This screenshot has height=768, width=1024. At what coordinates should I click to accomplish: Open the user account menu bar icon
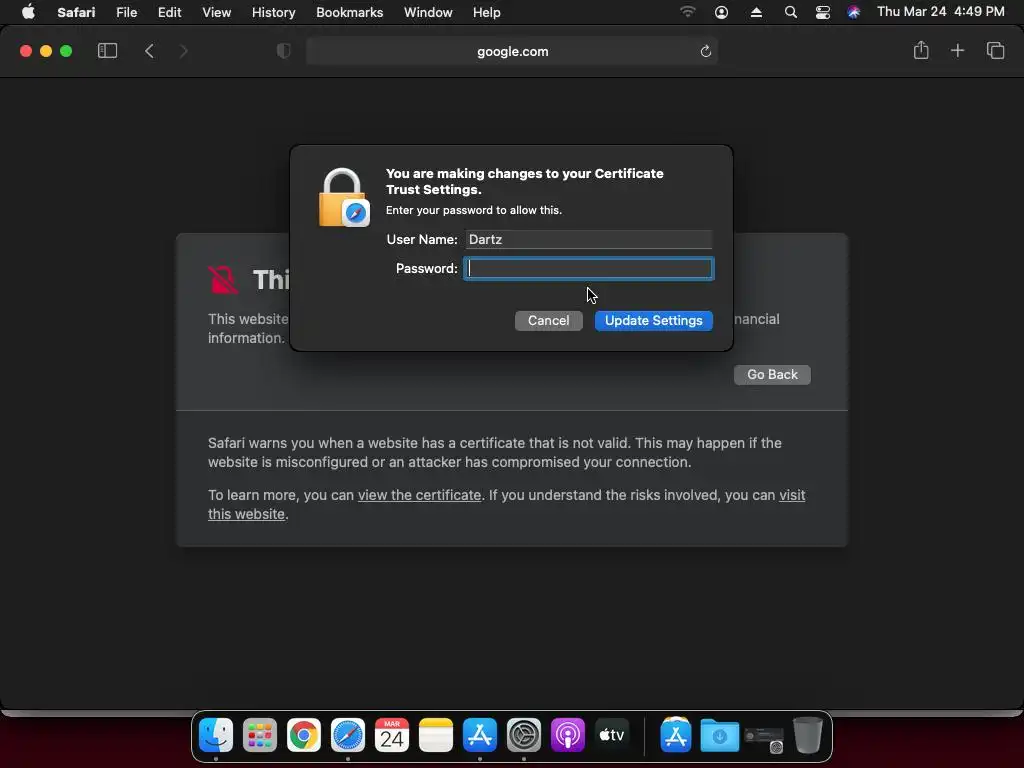[722, 12]
